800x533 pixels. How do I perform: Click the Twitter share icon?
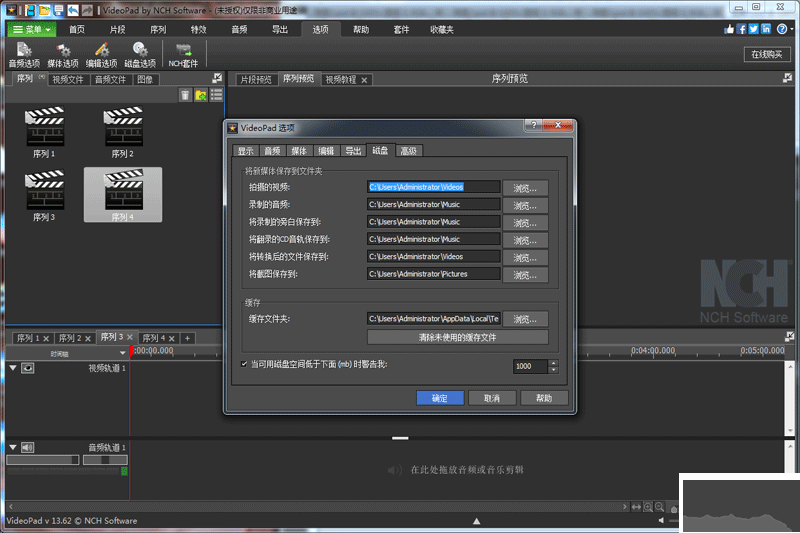point(754,29)
